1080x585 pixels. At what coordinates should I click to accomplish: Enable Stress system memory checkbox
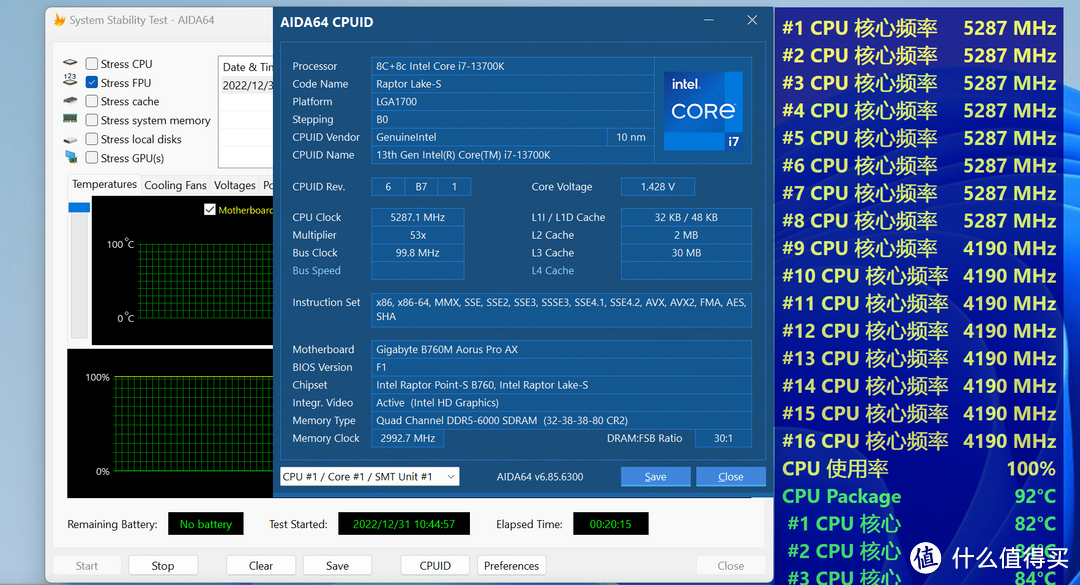coord(91,120)
